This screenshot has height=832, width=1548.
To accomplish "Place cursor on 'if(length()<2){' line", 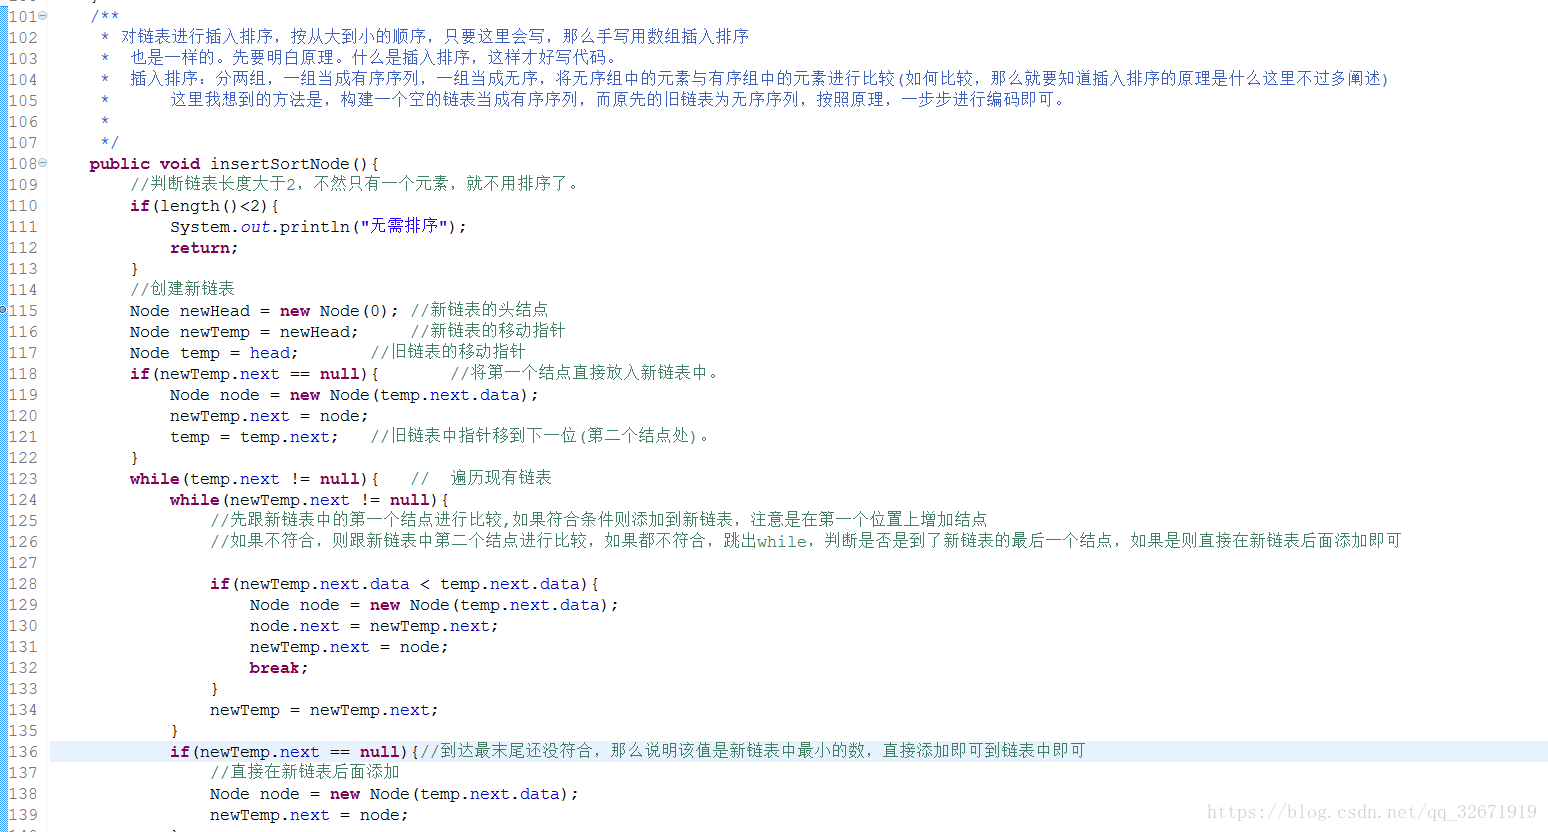I will (204, 206).
